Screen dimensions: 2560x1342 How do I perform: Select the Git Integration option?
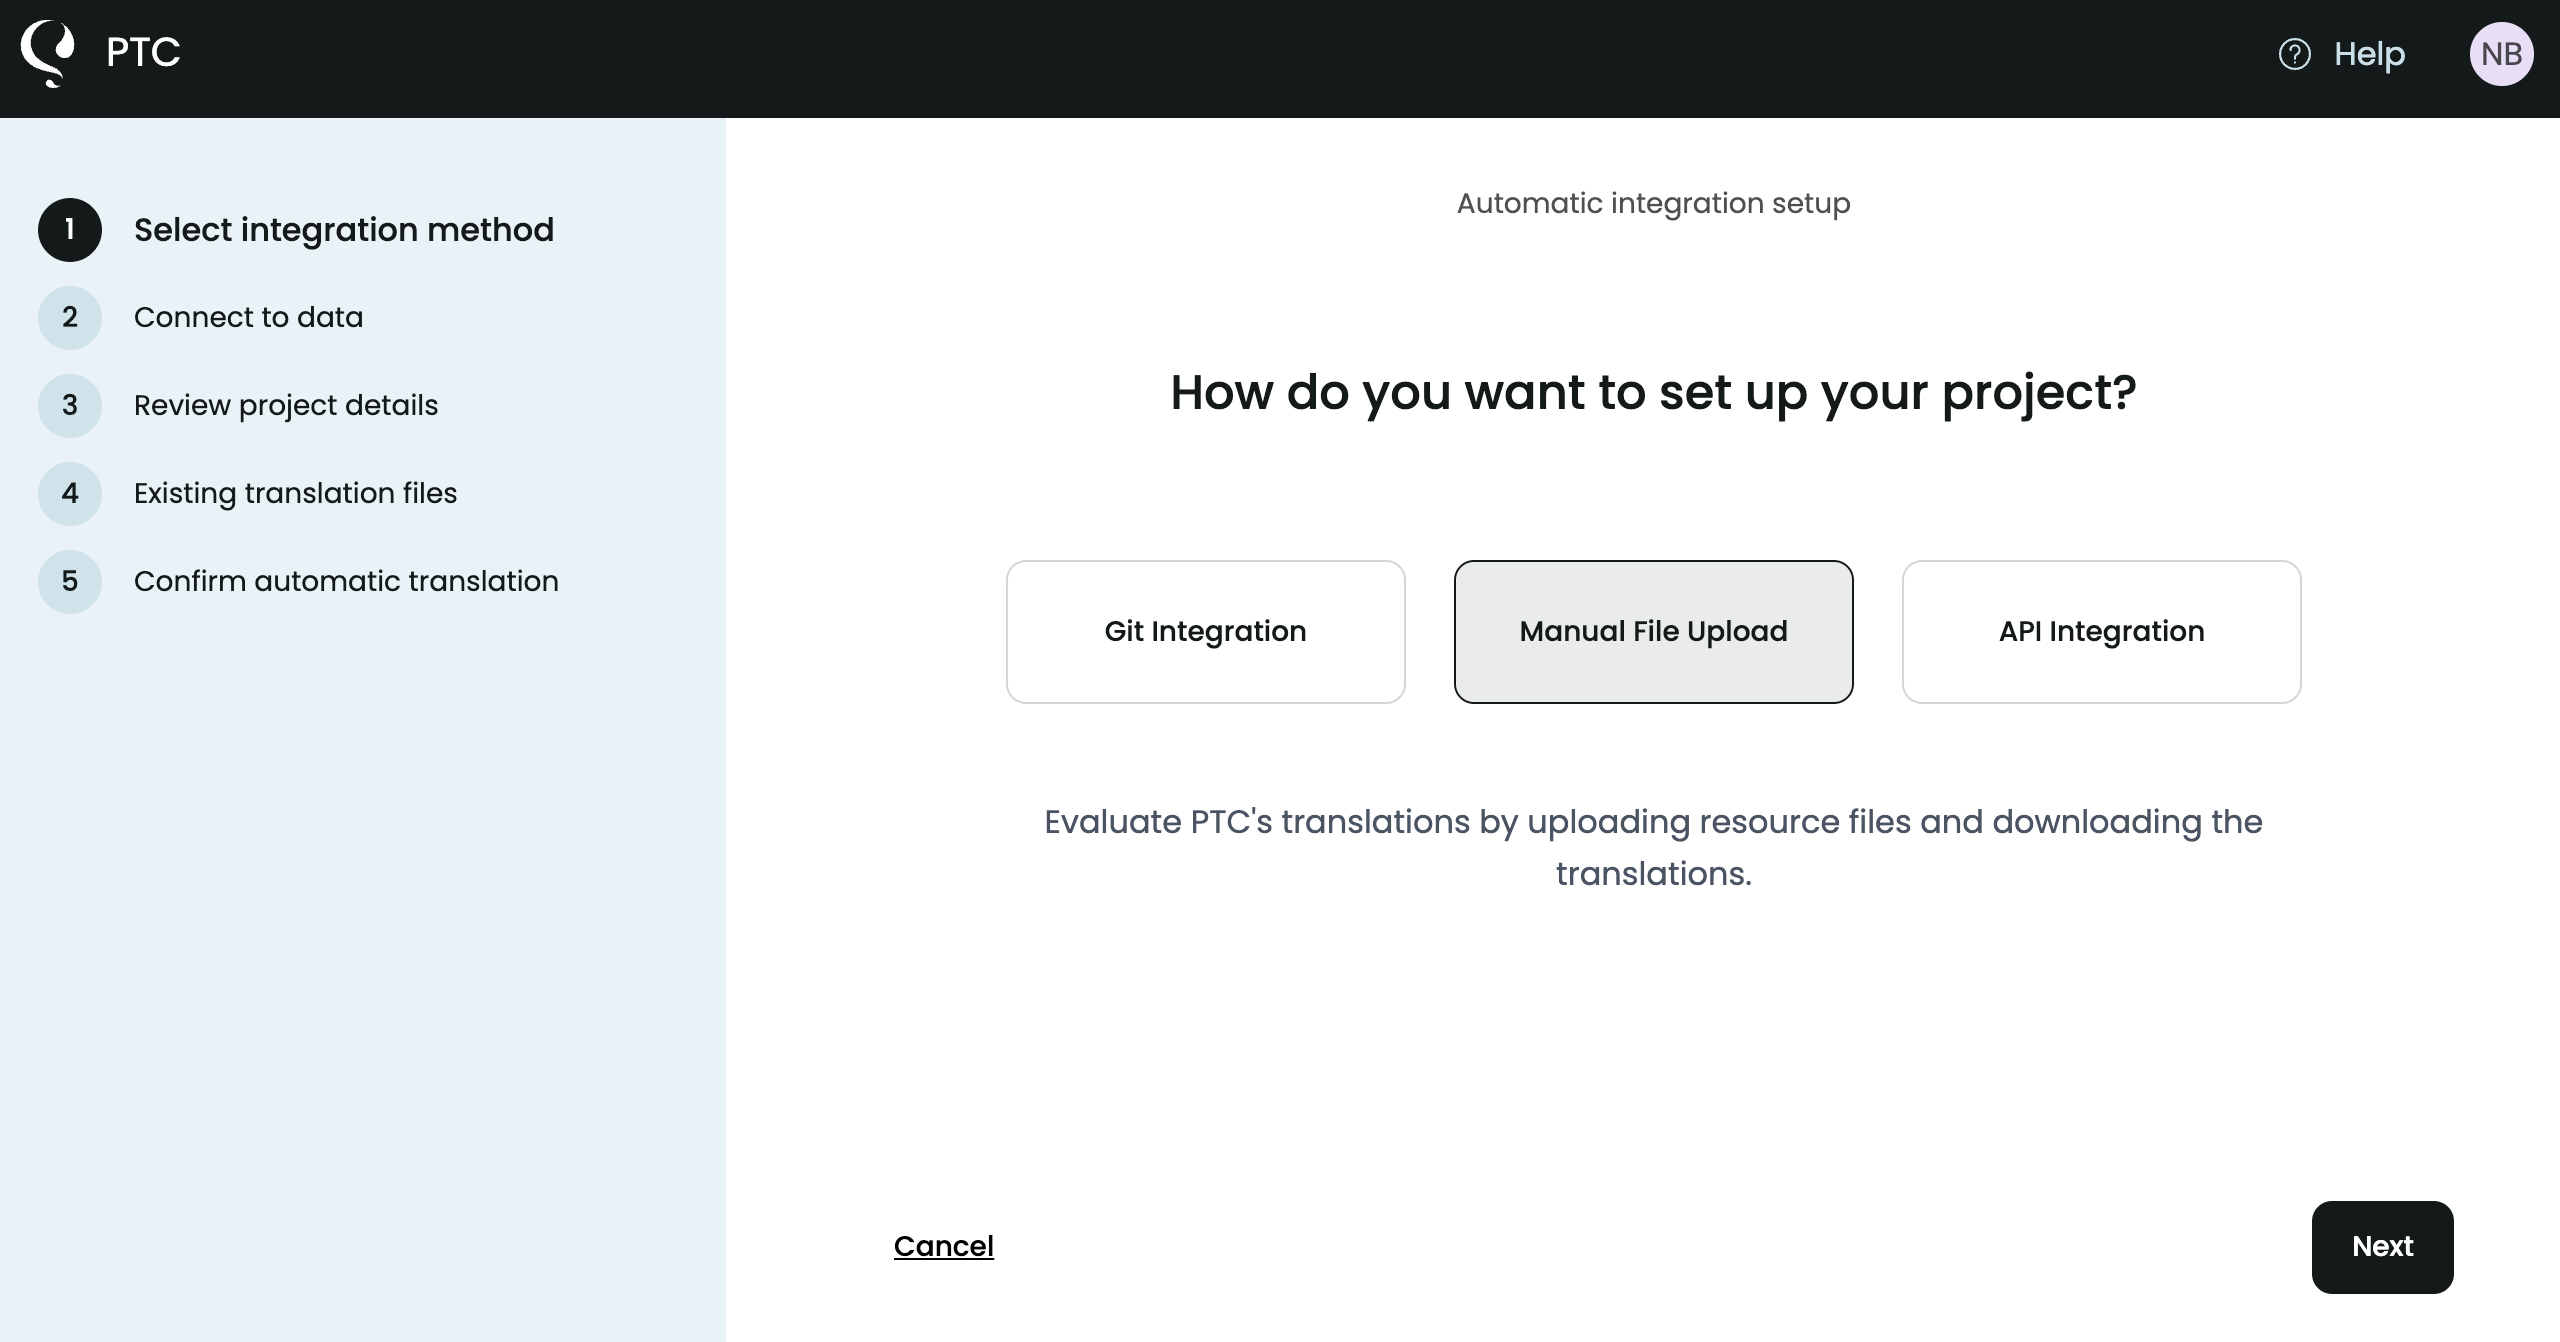tap(1205, 631)
